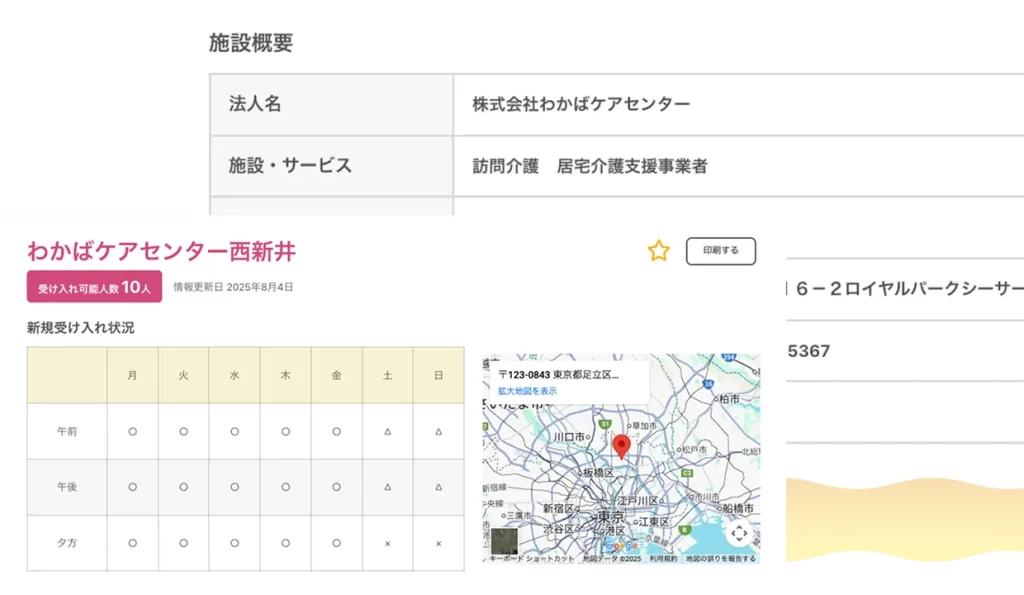
Task: Switch to satellite view thumbnail on map
Action: point(504,540)
